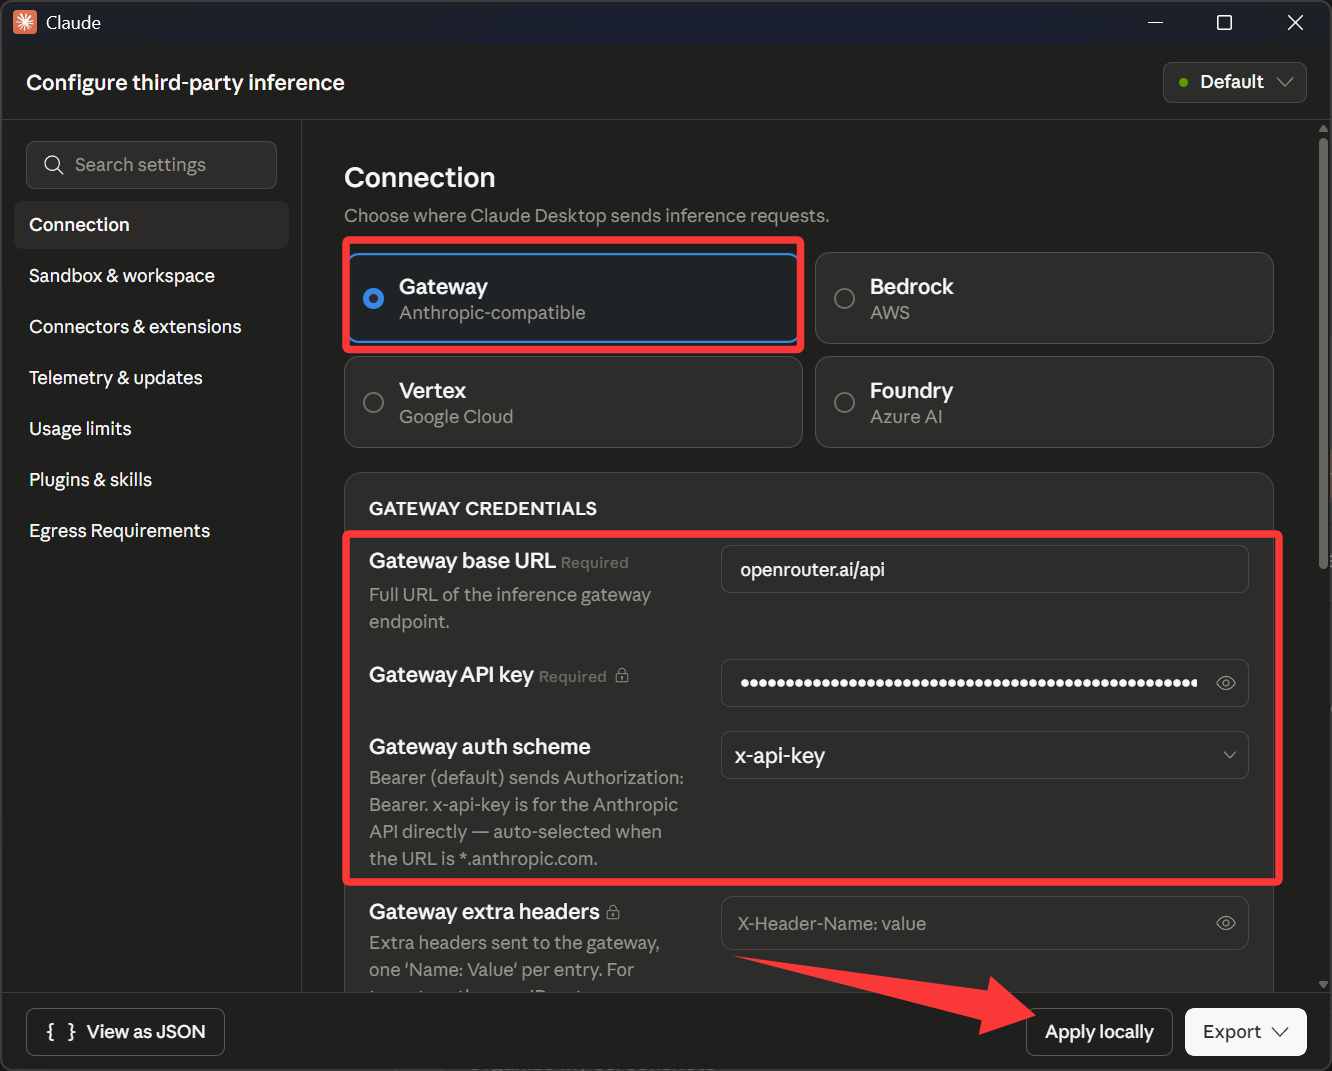Select the Gateway radio option

[374, 299]
